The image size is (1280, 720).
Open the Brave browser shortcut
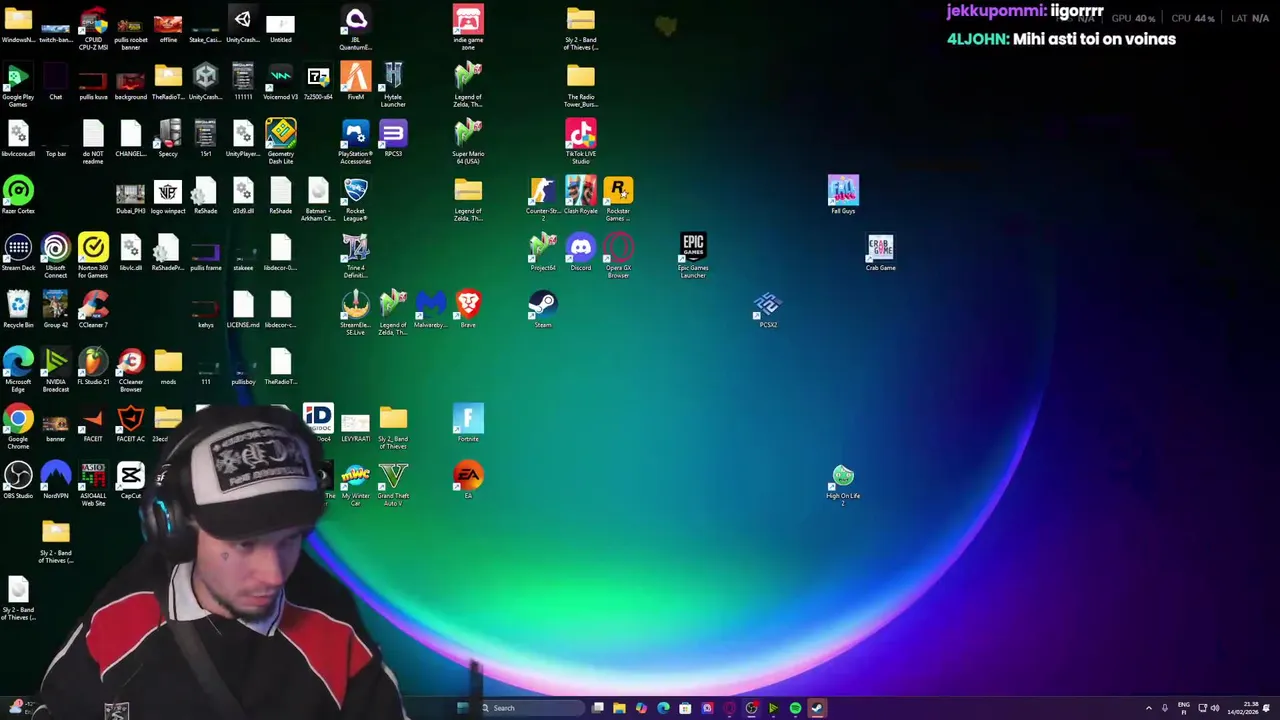tap(468, 309)
